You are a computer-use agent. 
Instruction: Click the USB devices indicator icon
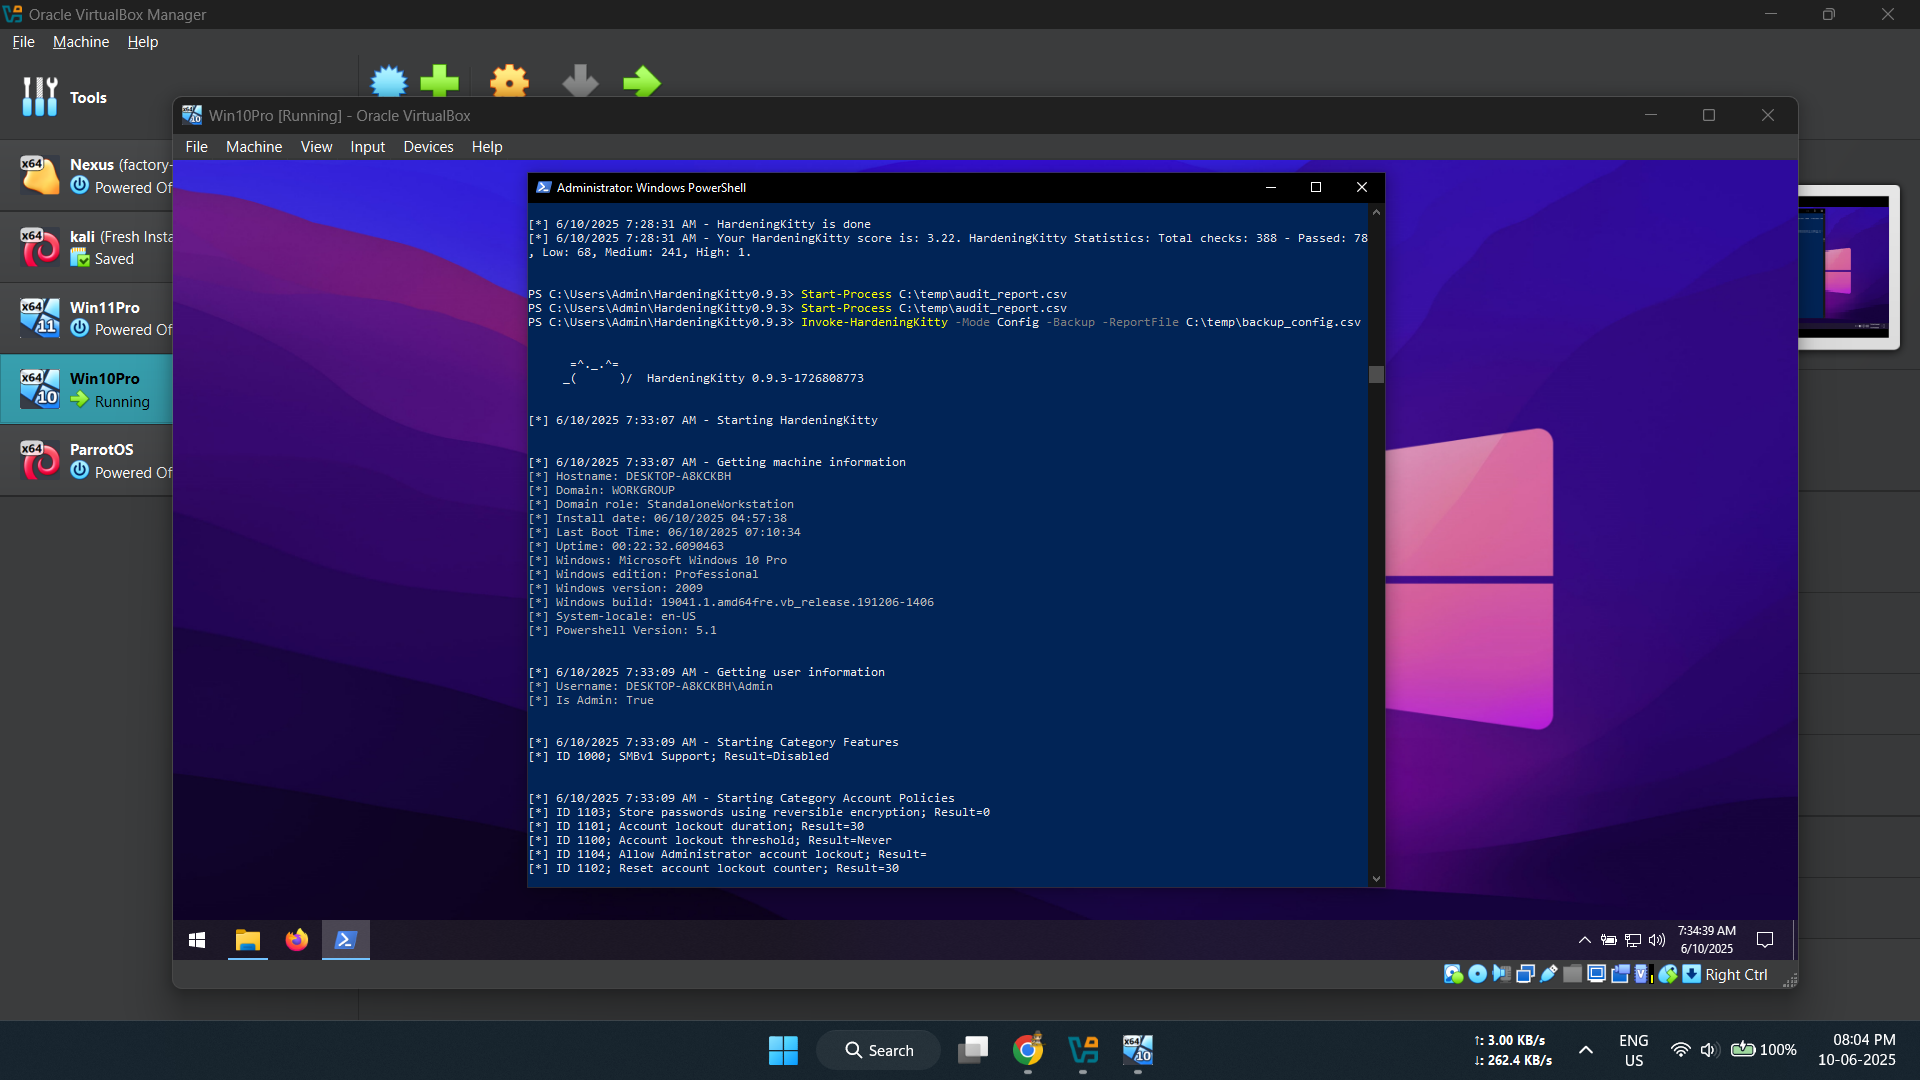(1549, 974)
